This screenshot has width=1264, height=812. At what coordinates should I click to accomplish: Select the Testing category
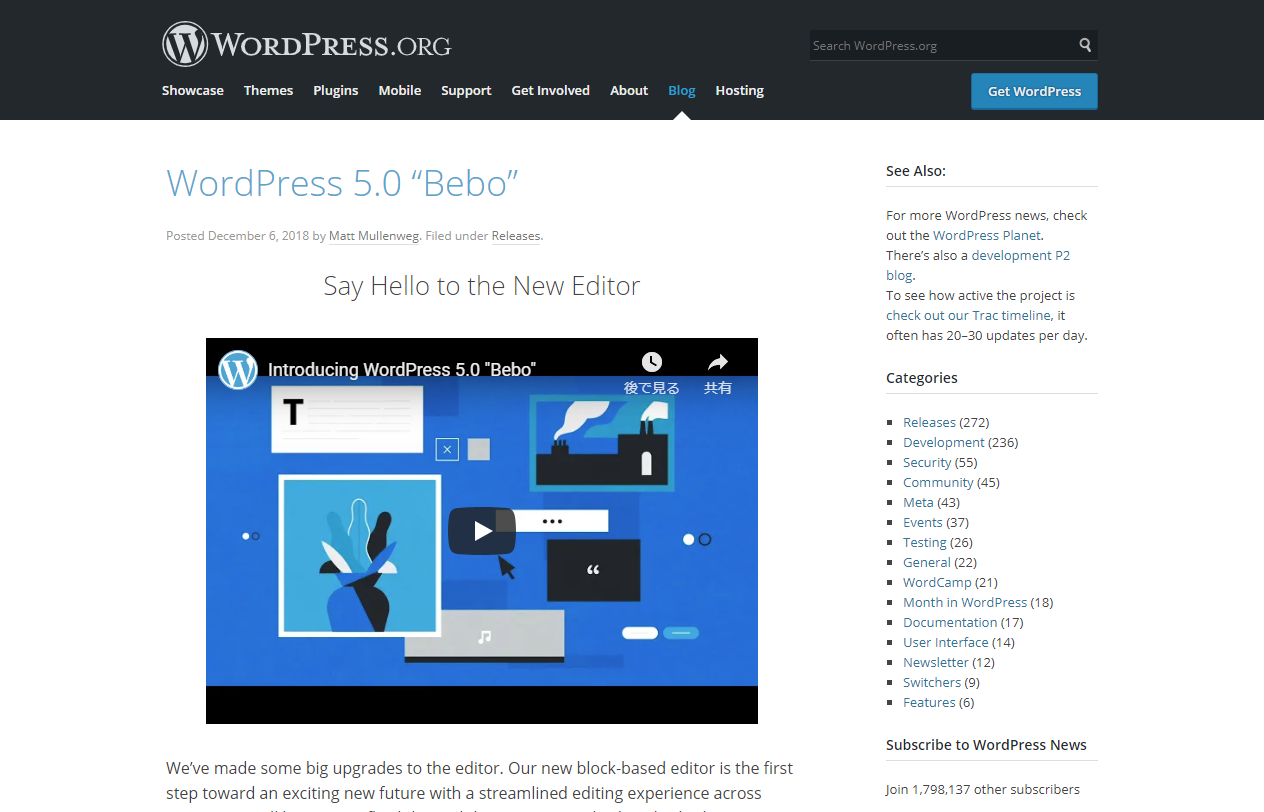(x=925, y=542)
